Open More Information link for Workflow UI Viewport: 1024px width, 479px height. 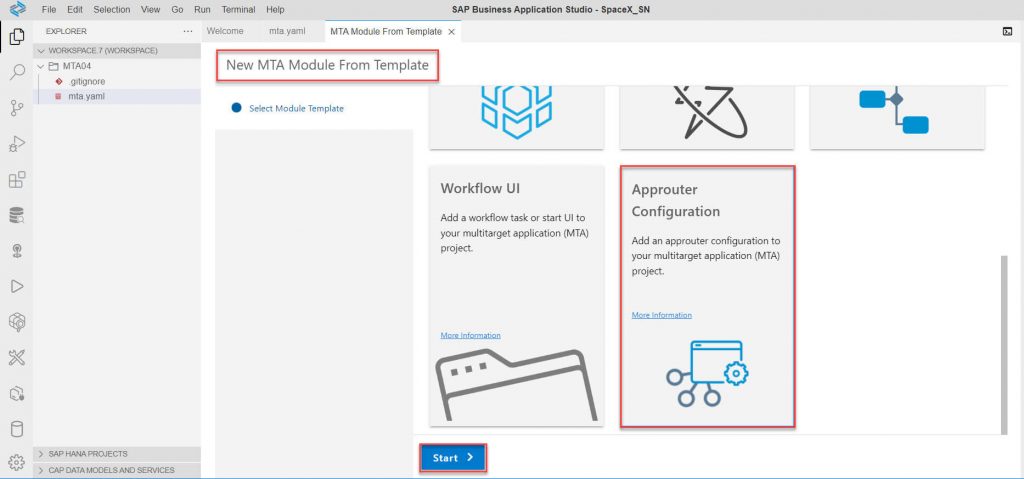click(470, 335)
